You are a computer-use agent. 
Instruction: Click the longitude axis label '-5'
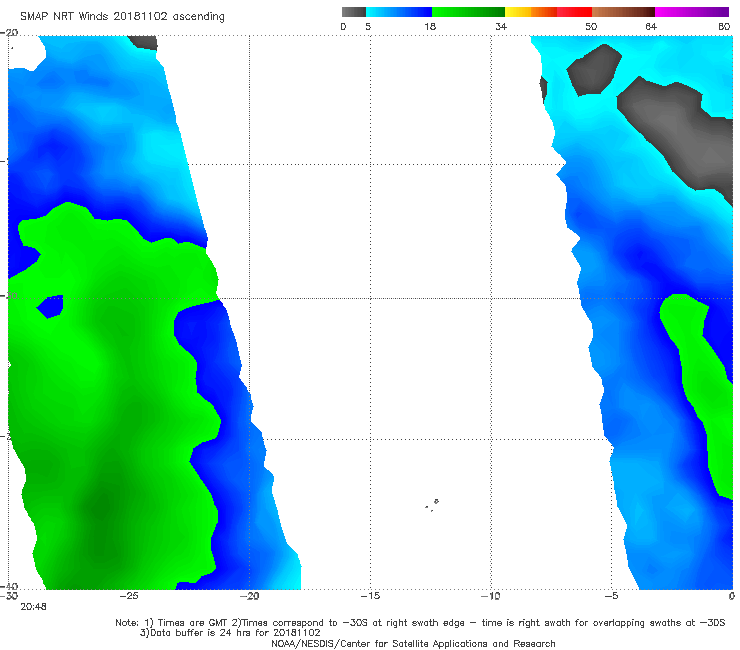pyautogui.click(x=612, y=596)
